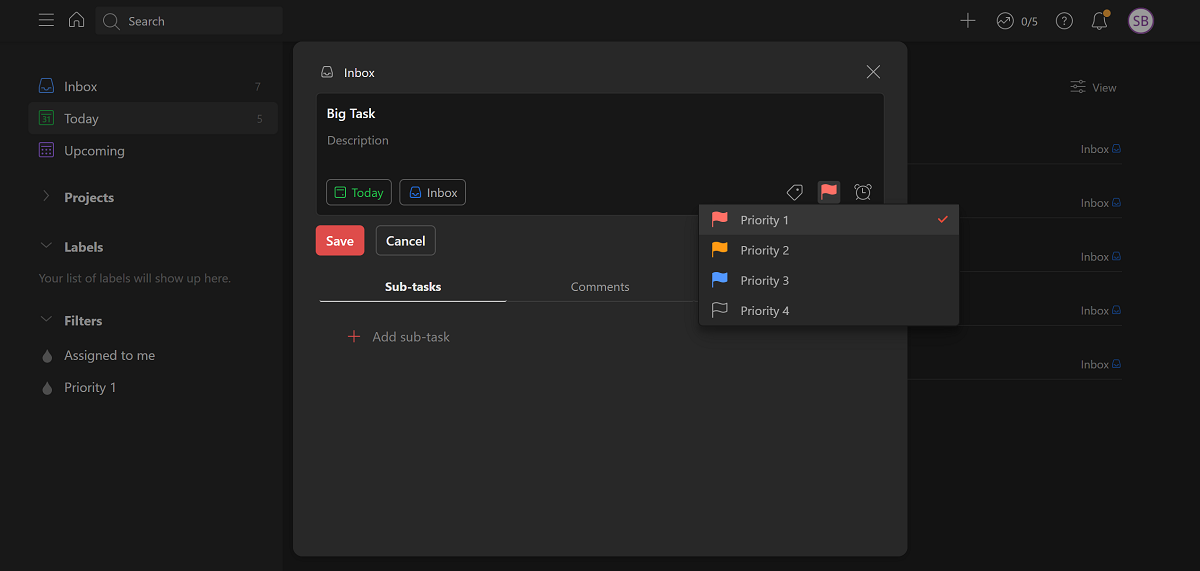This screenshot has width=1200, height=571.
Task: Click the quick add plus icon
Action: coord(967,20)
